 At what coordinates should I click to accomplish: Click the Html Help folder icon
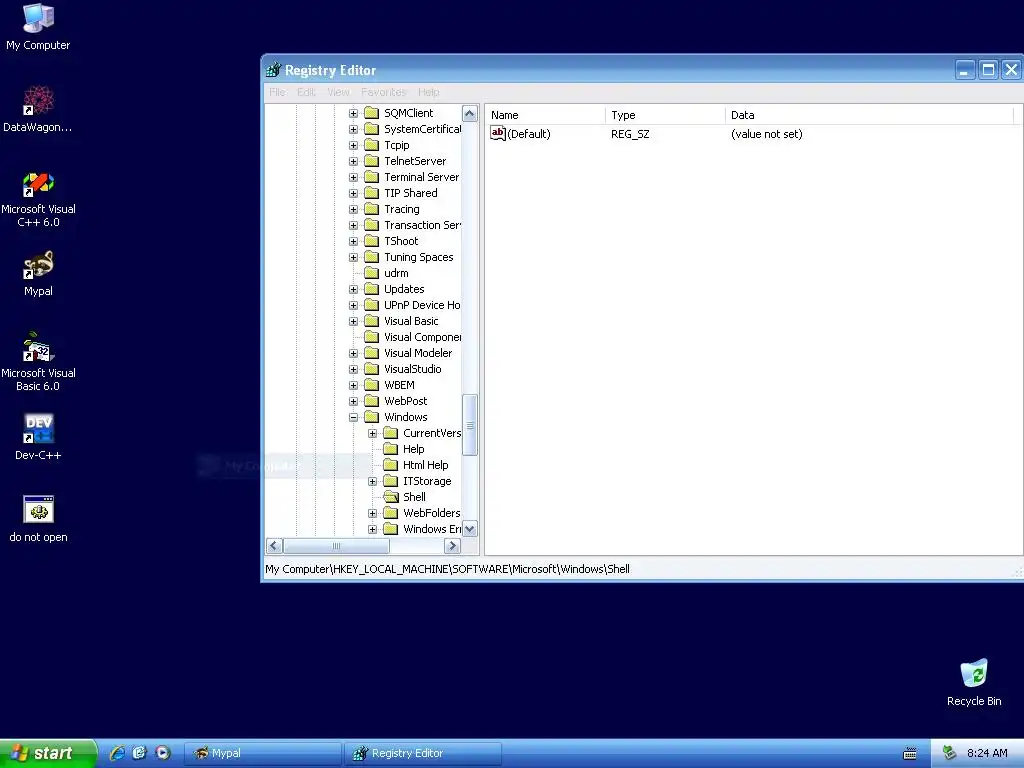[x=391, y=465]
